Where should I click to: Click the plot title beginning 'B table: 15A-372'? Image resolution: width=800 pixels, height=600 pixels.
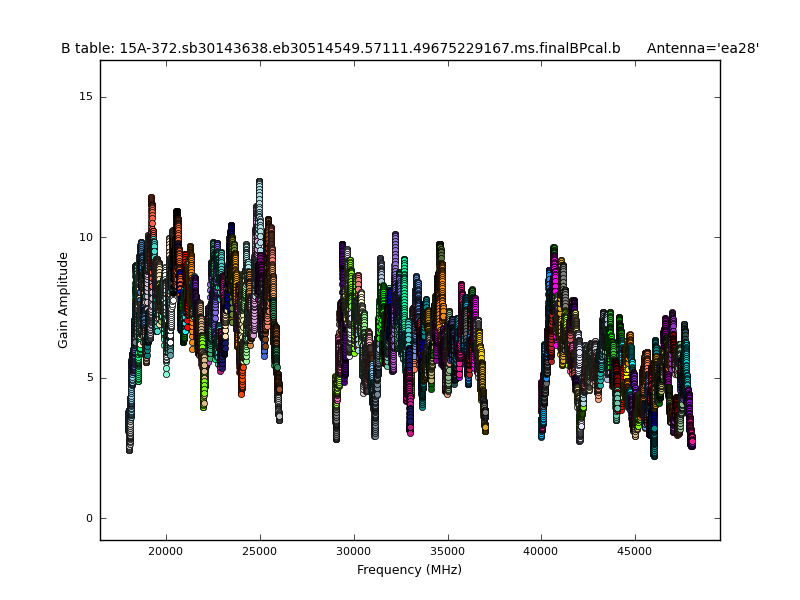tap(340, 48)
